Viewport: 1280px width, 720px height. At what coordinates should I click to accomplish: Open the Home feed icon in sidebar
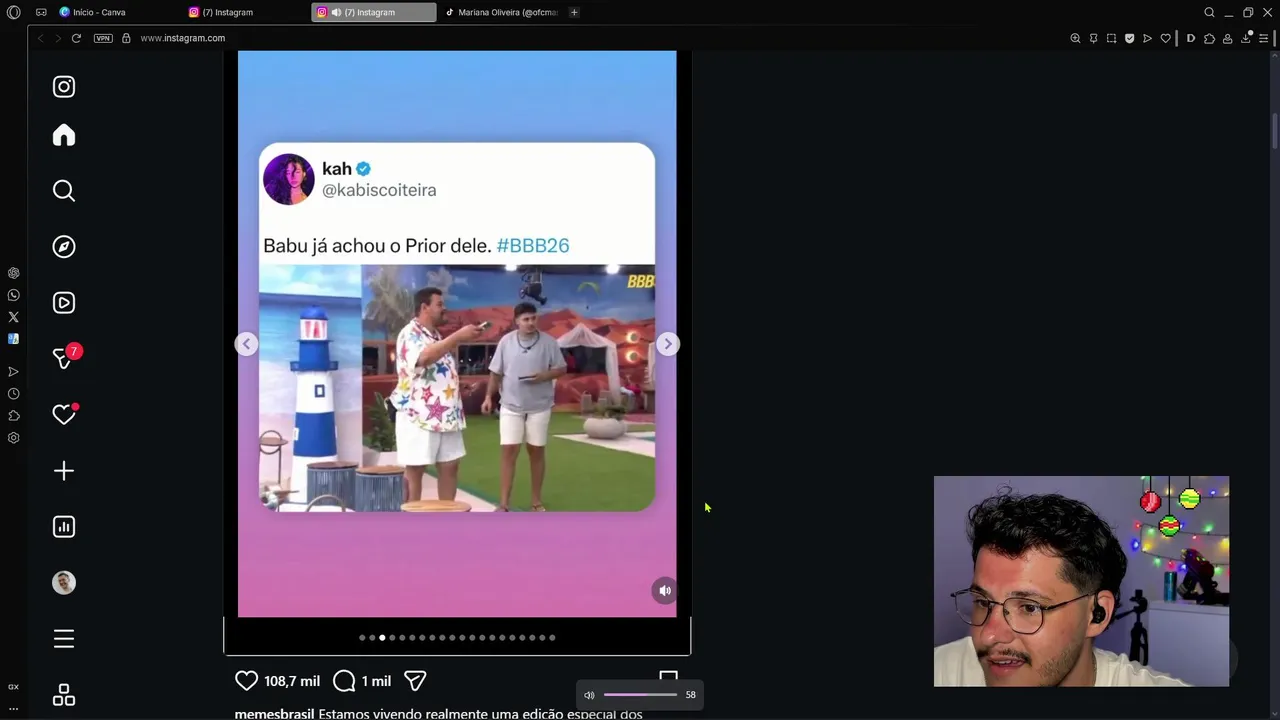[x=64, y=135]
